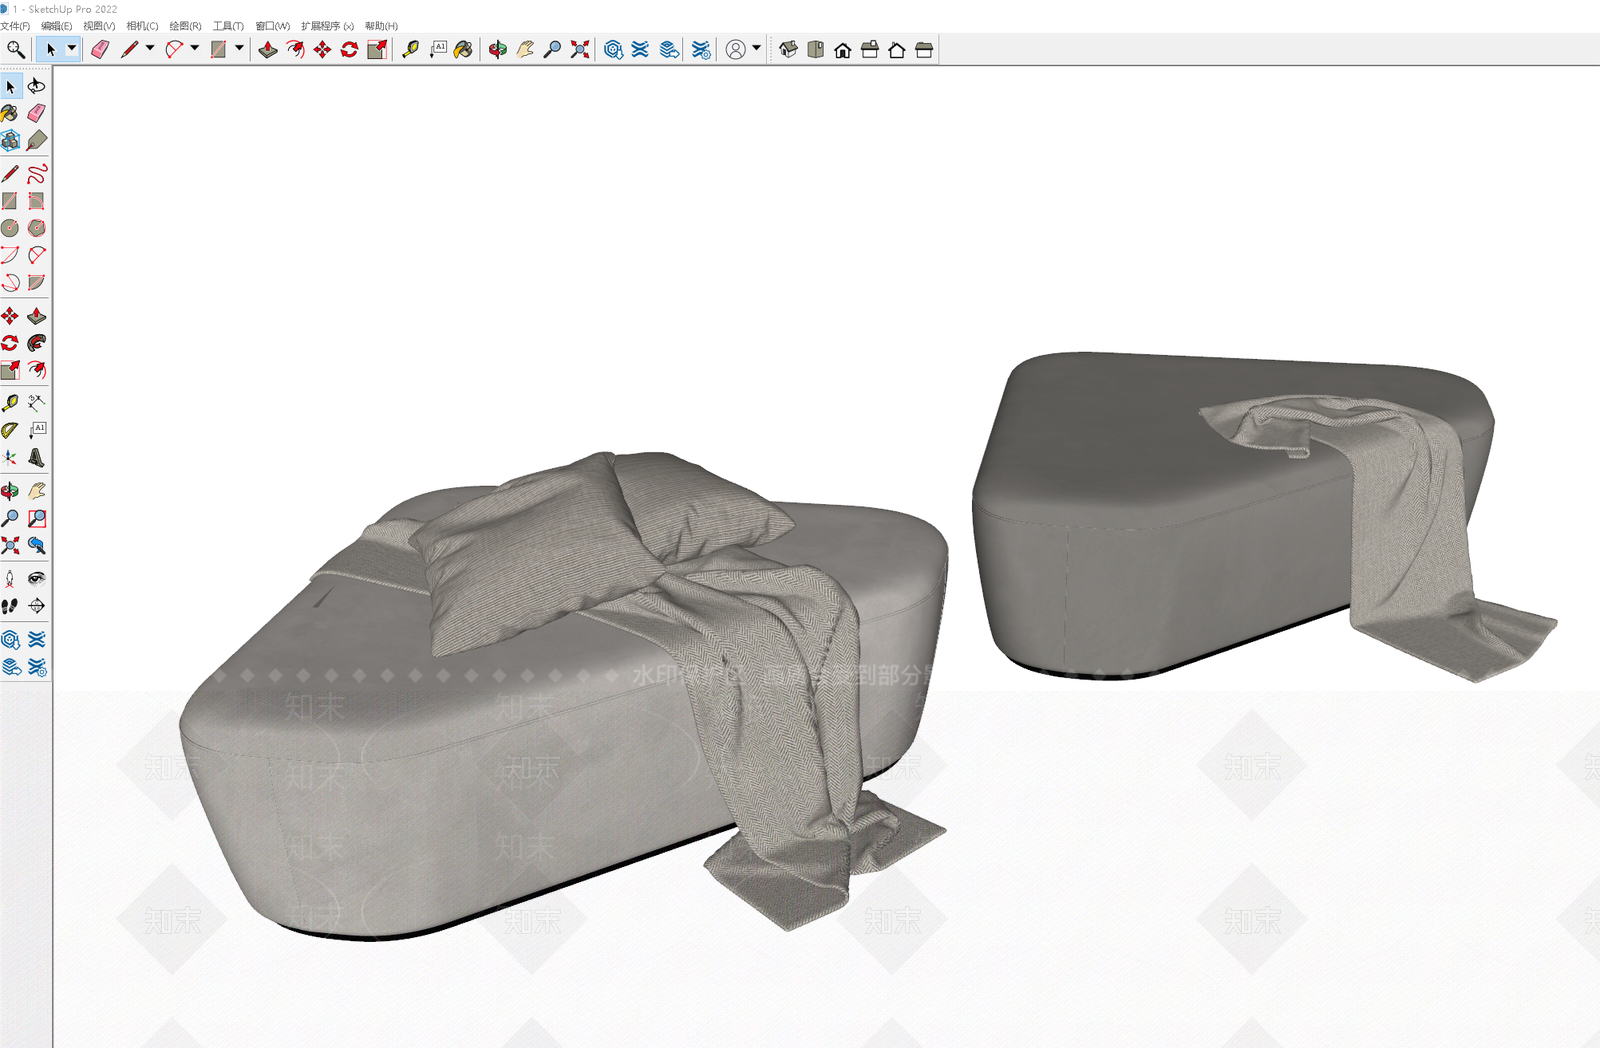Select the Axes tool in left toolbar

(x=10, y=458)
